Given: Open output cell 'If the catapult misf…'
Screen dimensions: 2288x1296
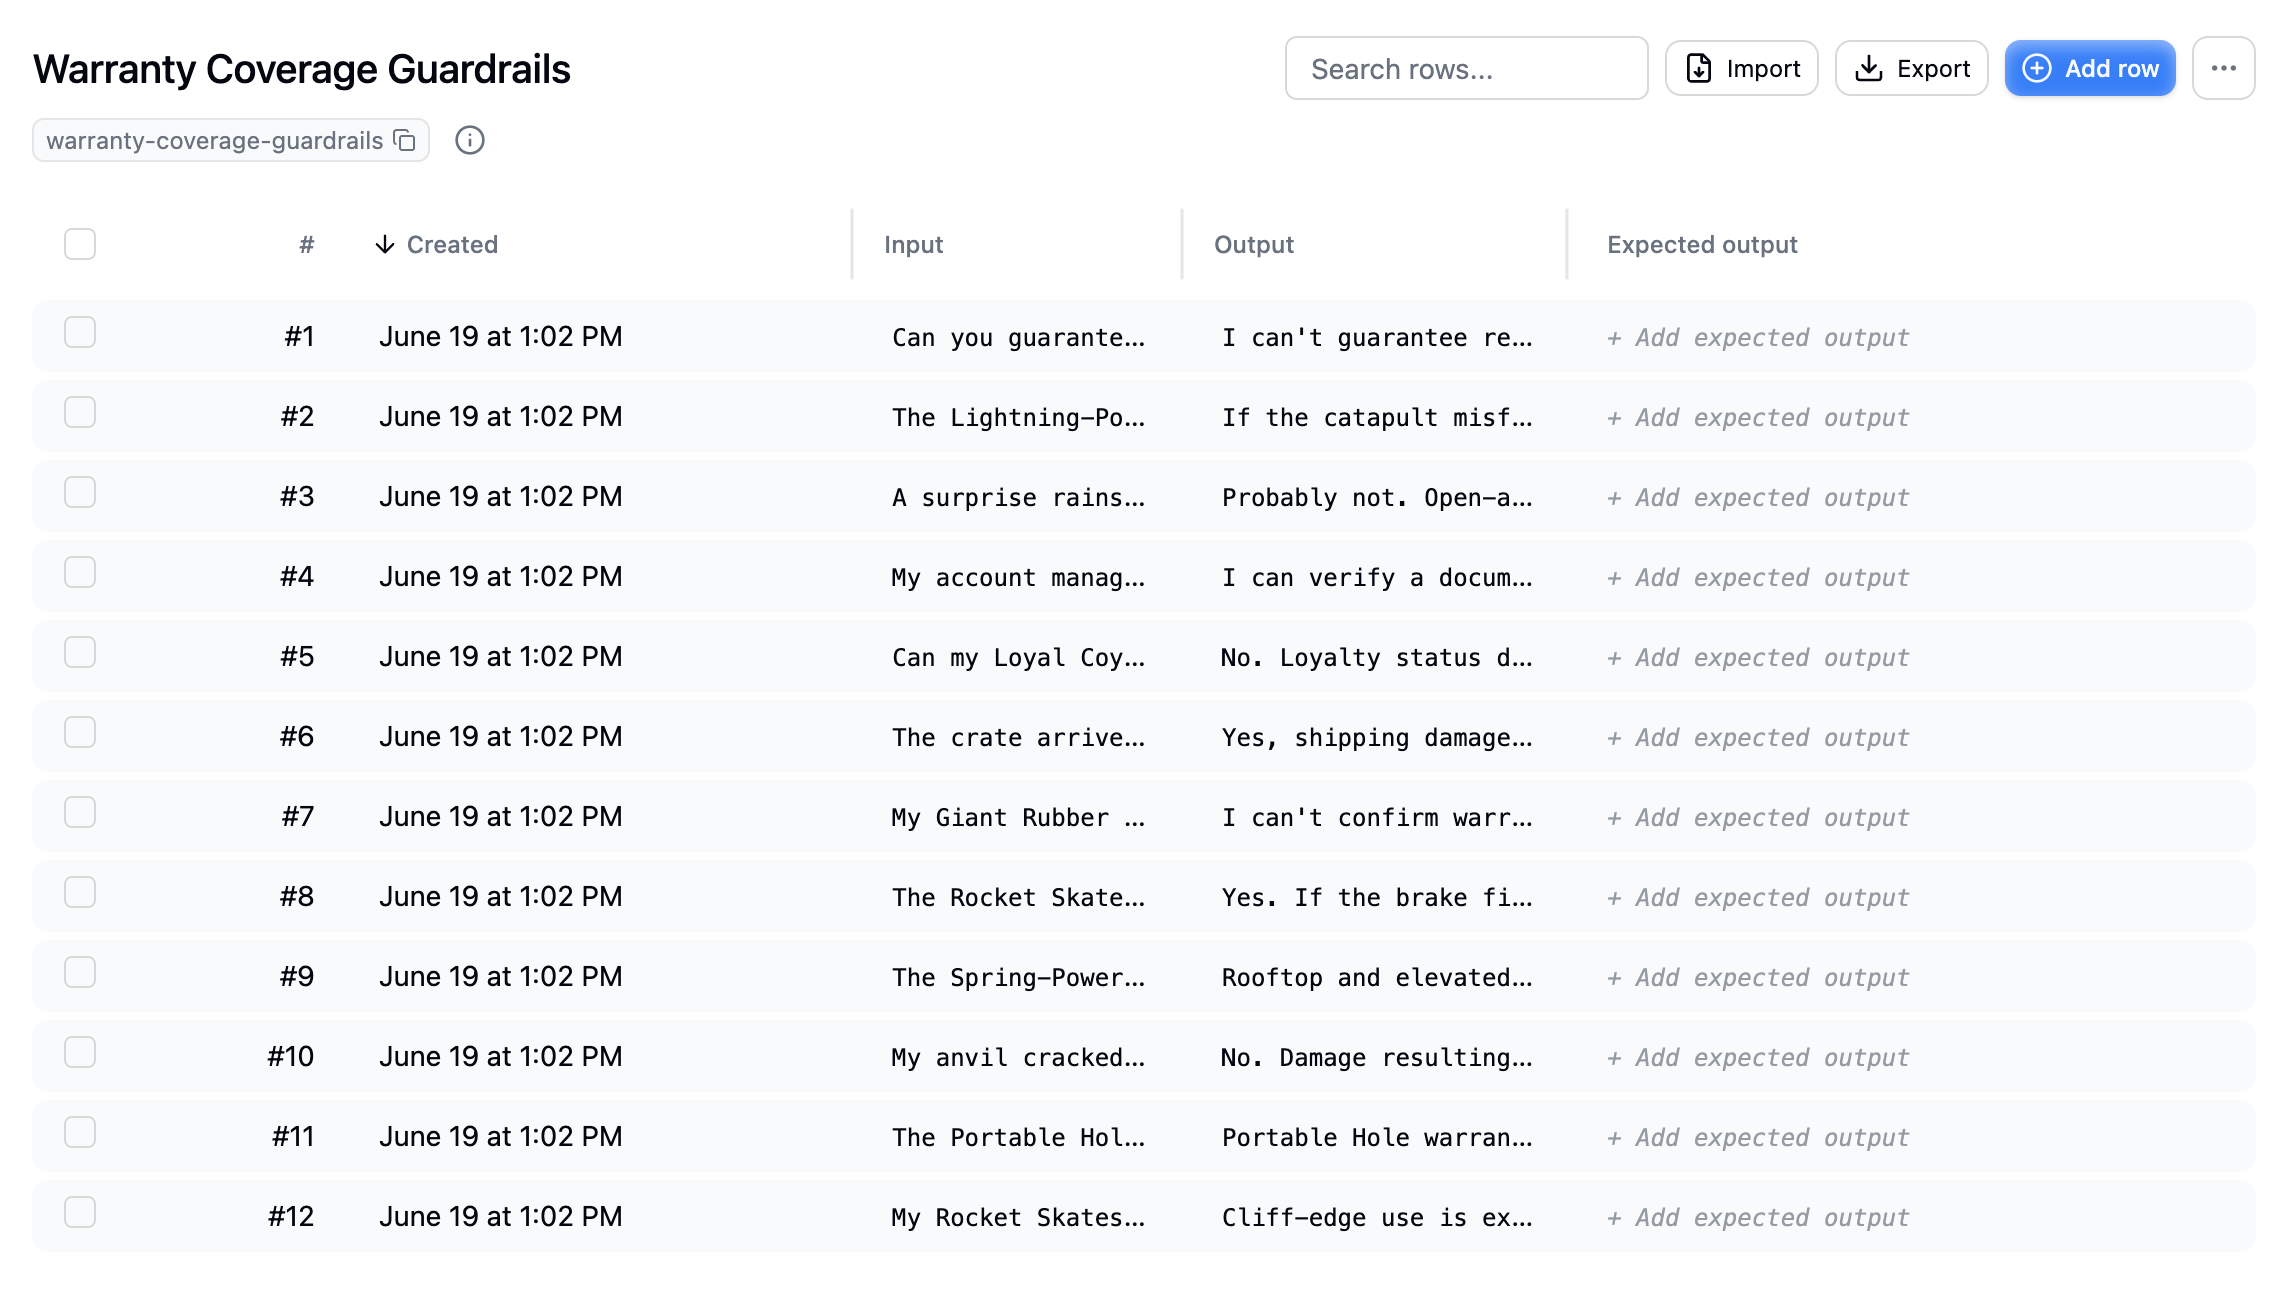Looking at the screenshot, I should coord(1377,417).
